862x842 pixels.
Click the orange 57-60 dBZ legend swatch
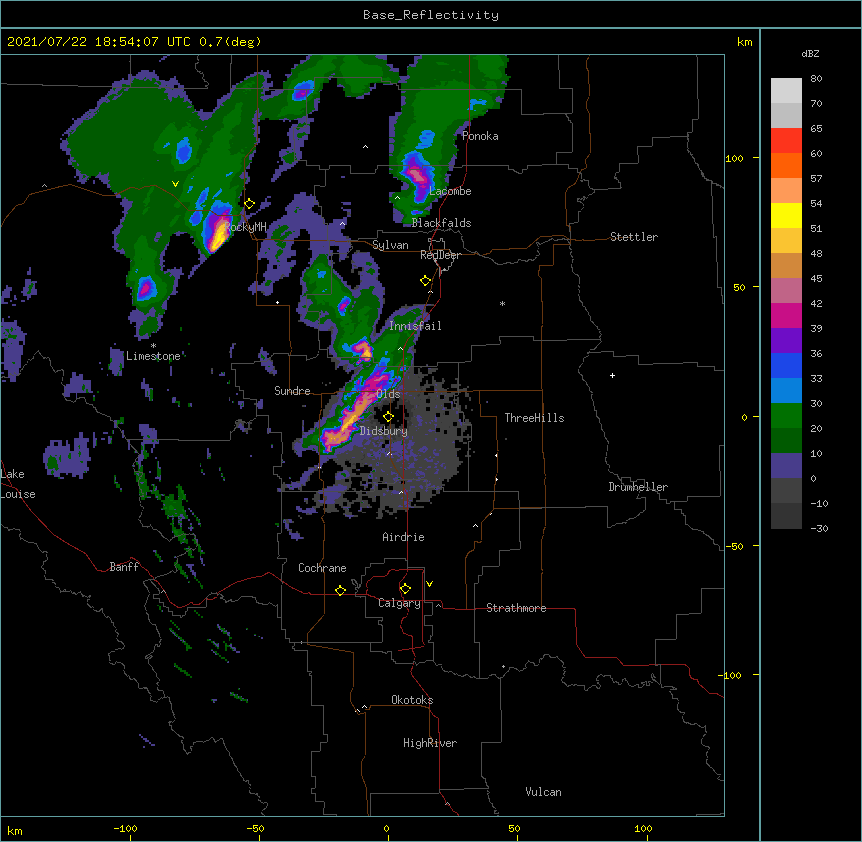pos(786,166)
